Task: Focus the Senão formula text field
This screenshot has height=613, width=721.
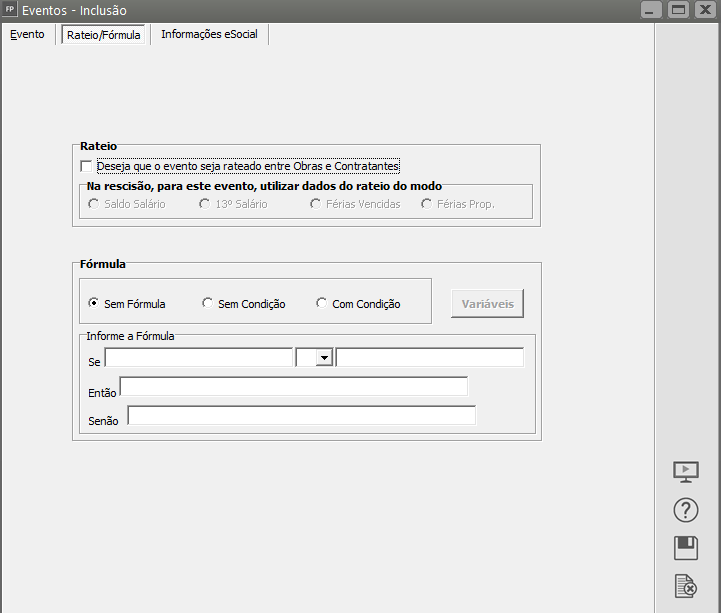Action: (301, 415)
